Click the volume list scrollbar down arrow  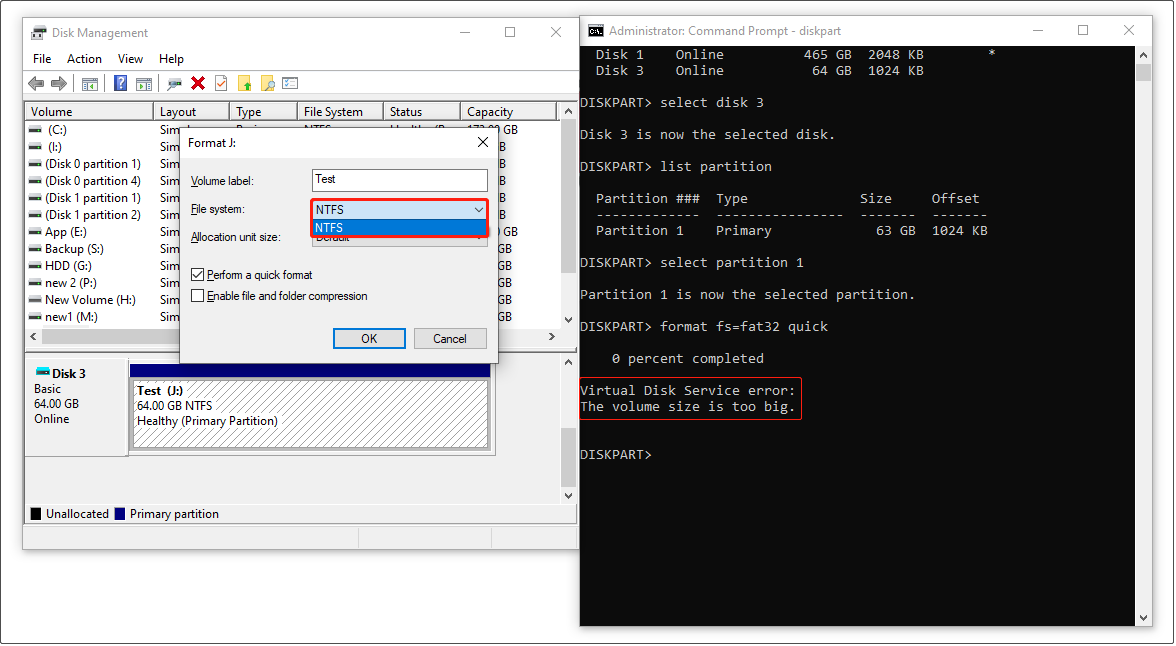point(568,320)
